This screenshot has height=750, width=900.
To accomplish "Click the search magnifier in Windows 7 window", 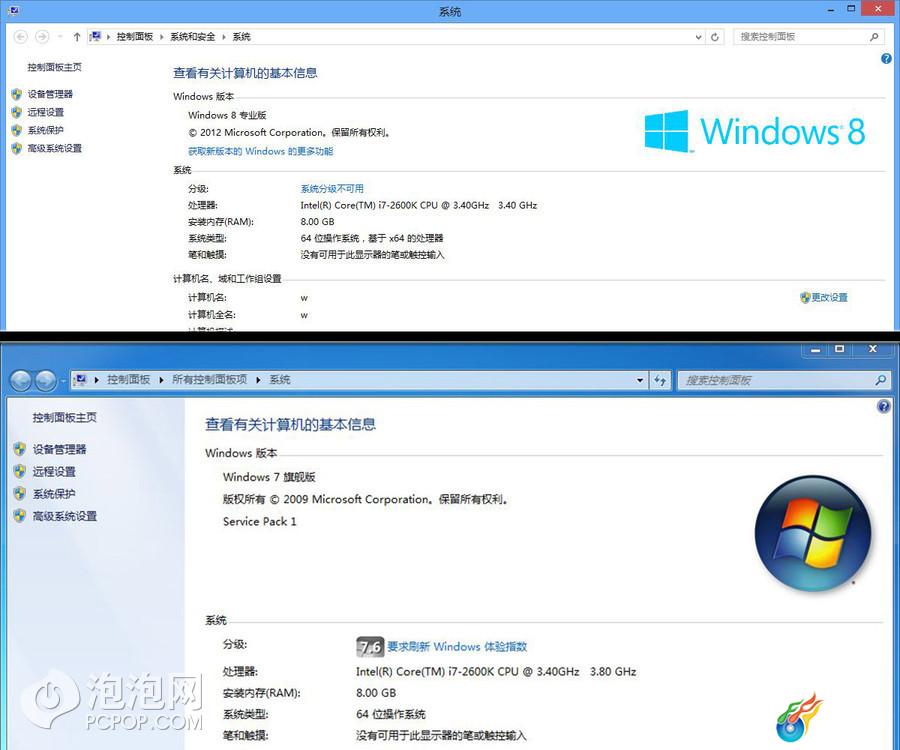I will (881, 380).
